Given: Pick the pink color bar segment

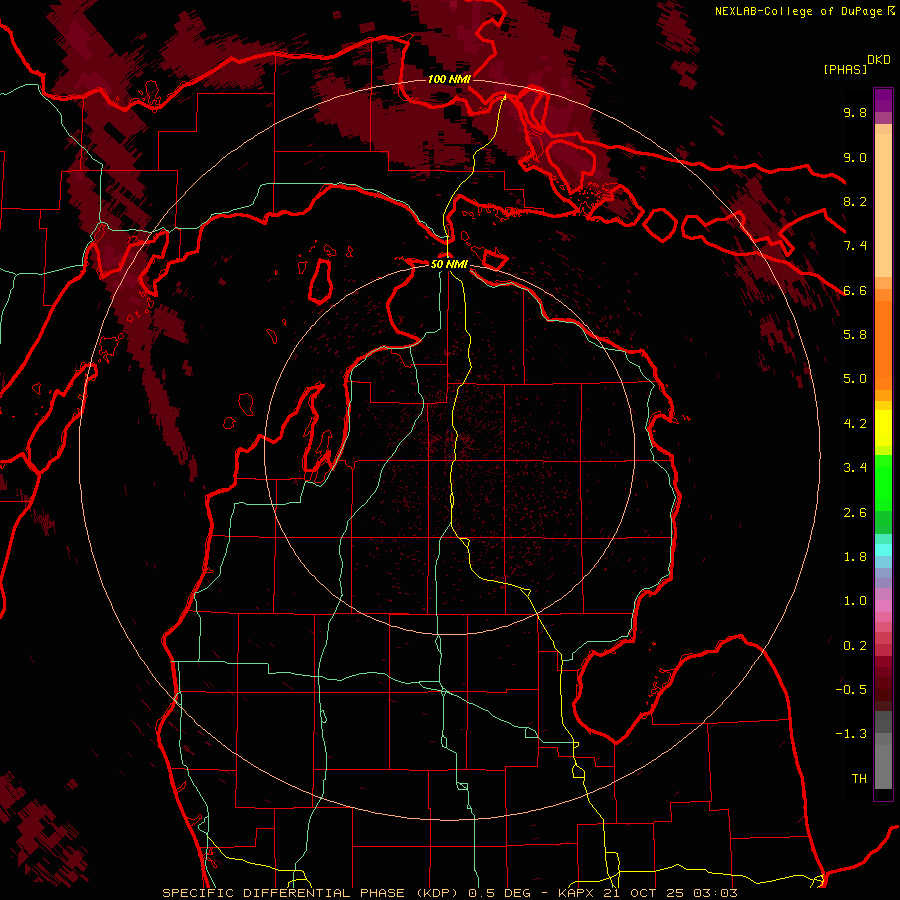Looking at the screenshot, I should pos(883,606).
